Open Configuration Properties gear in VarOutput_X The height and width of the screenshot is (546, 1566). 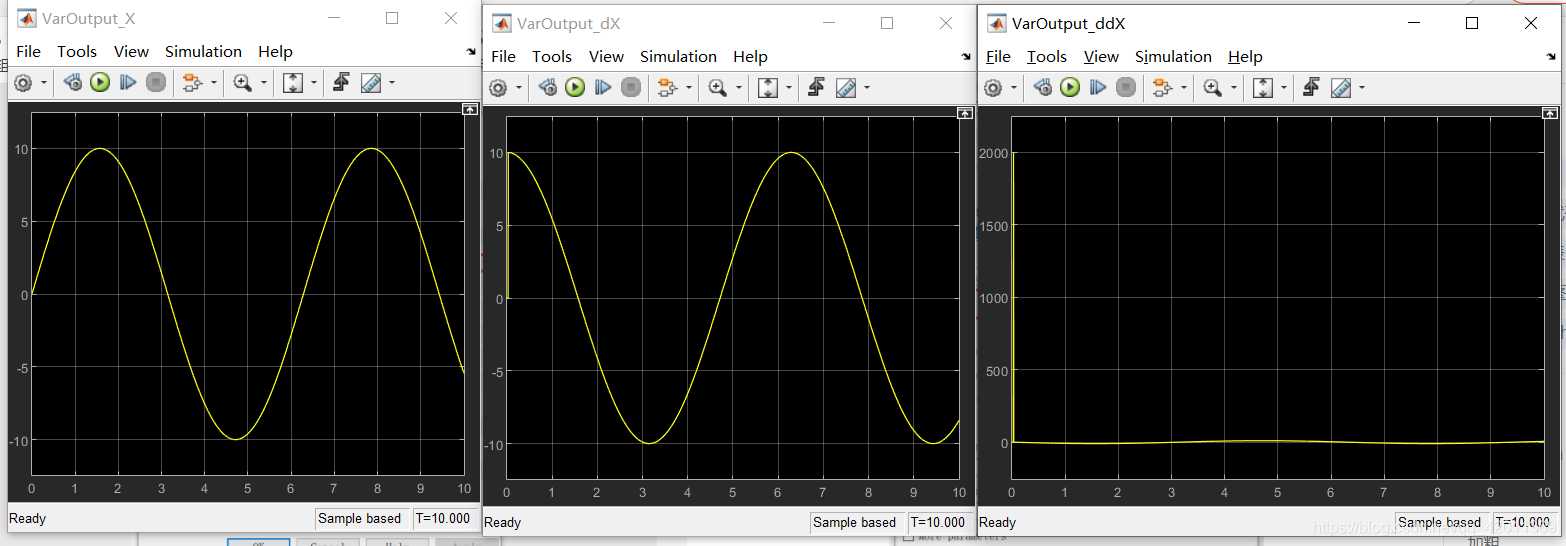24,83
